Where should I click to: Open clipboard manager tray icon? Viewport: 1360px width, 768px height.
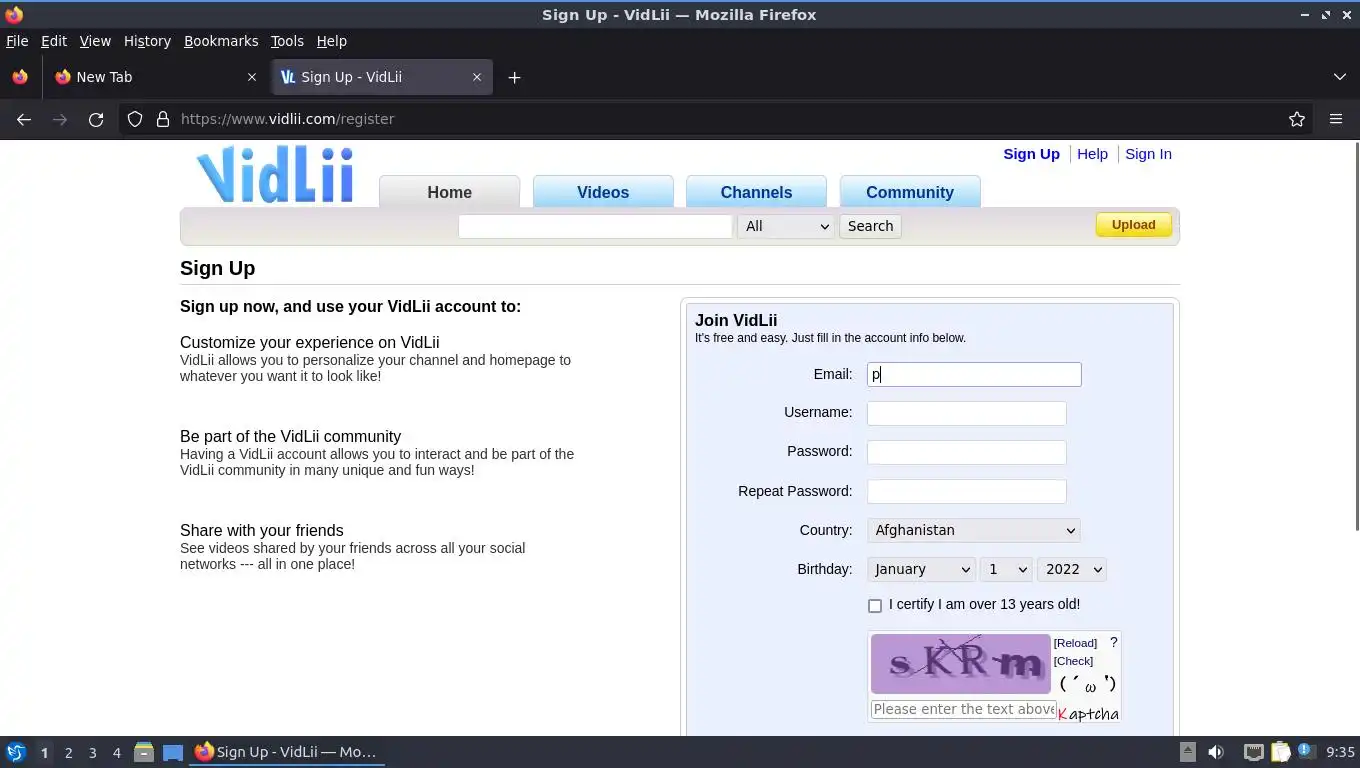coord(1281,752)
